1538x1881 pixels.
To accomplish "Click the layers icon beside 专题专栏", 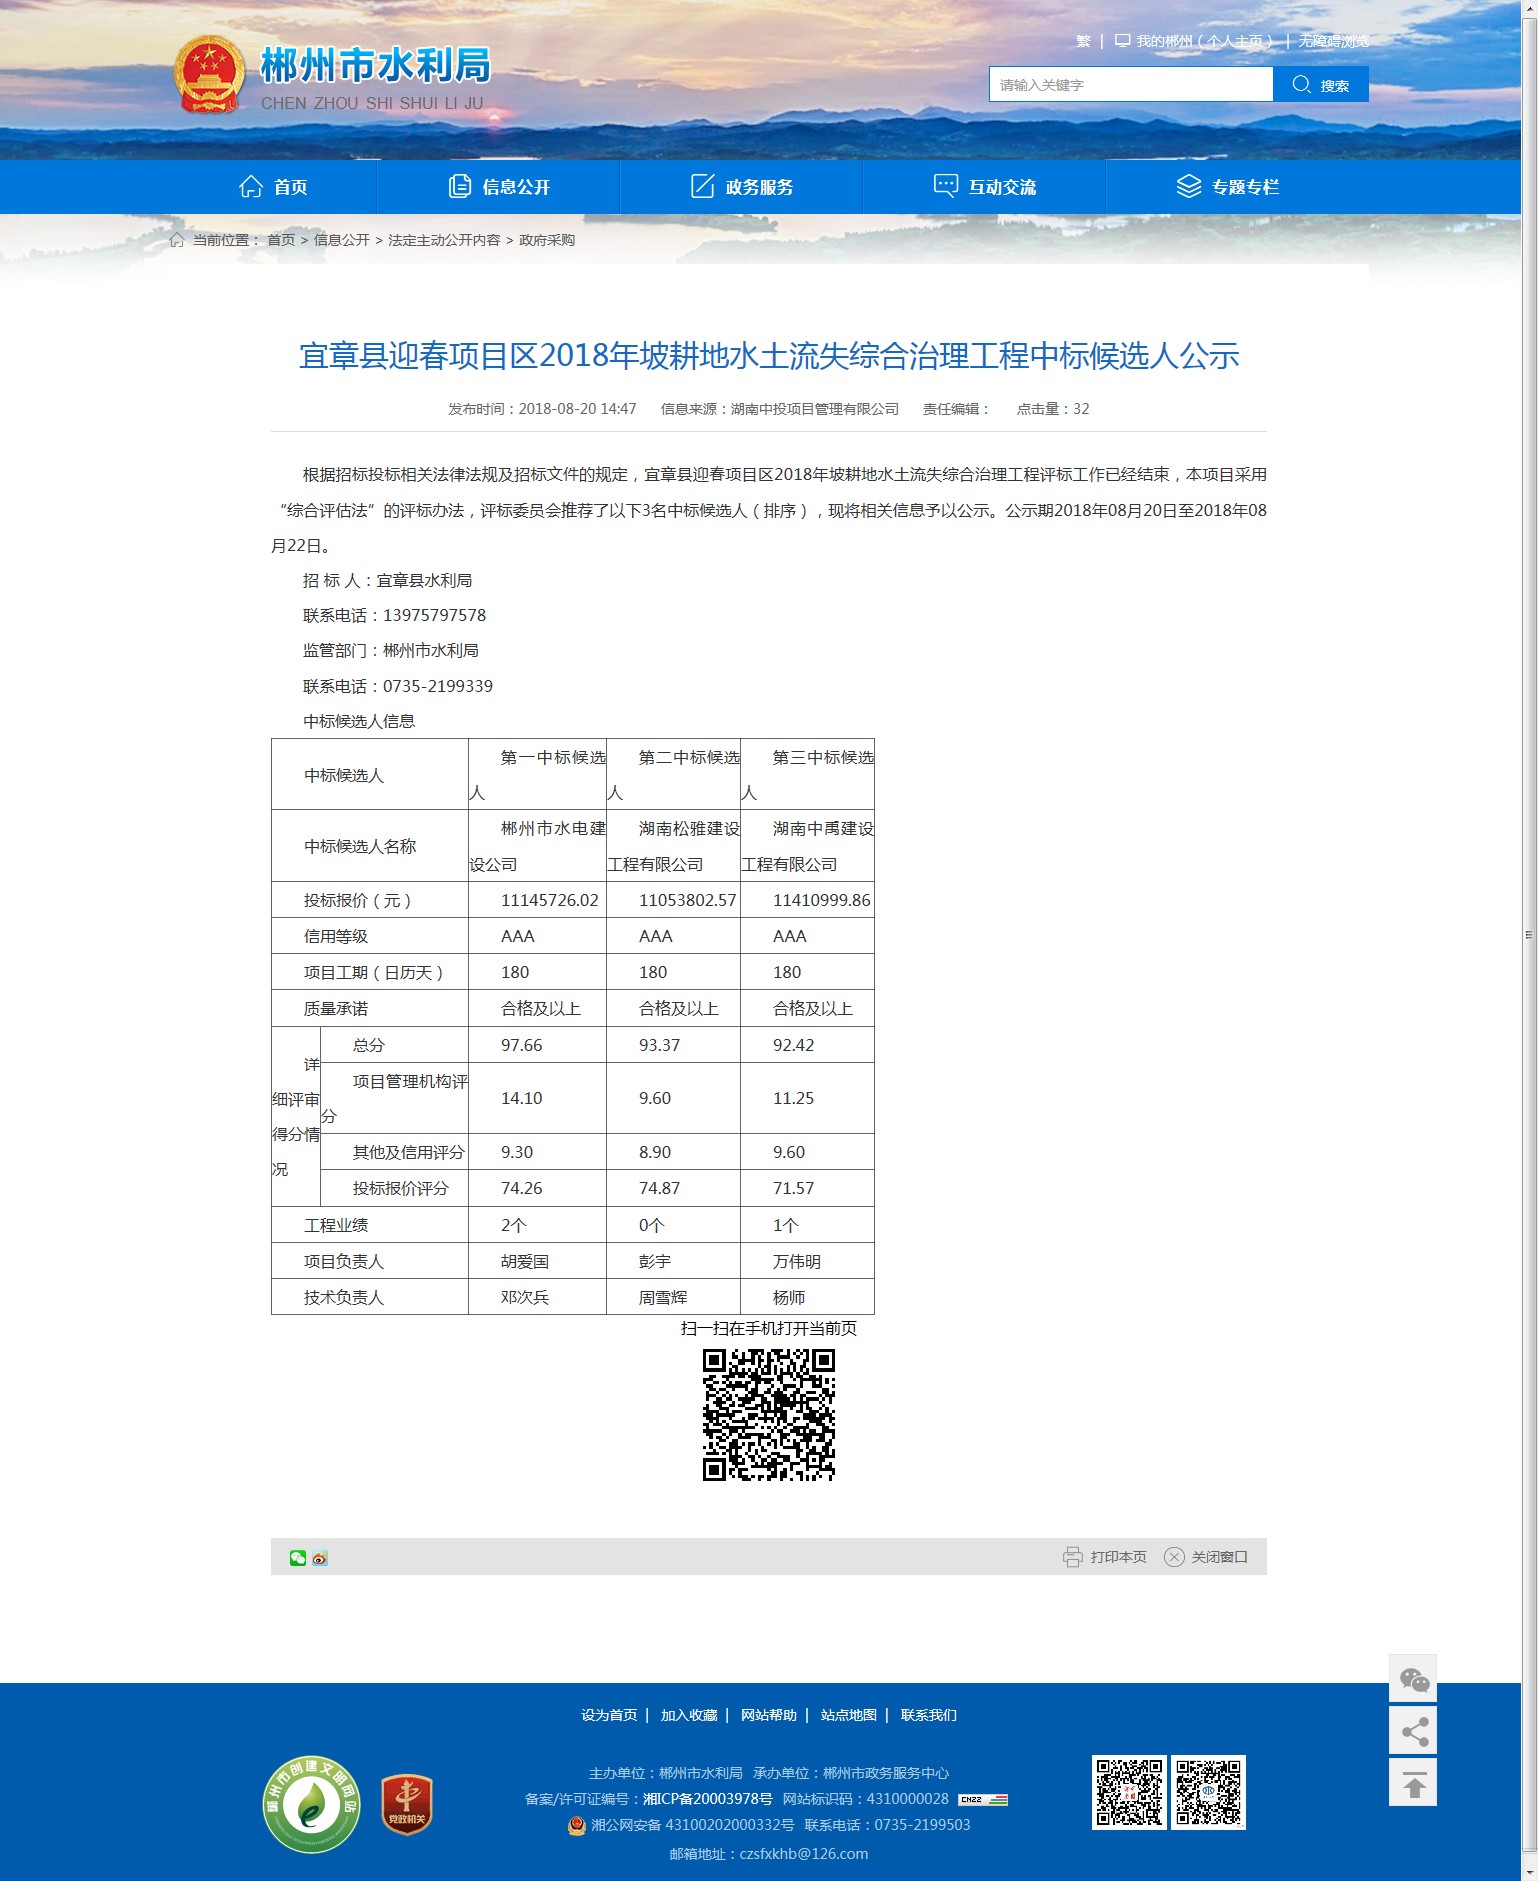I will point(1189,186).
